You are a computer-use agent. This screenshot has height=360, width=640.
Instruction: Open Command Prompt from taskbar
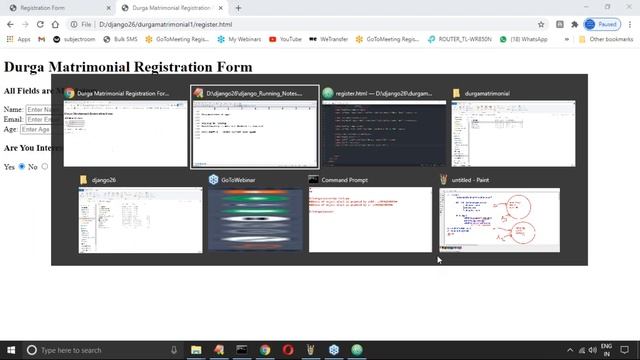click(x=242, y=350)
